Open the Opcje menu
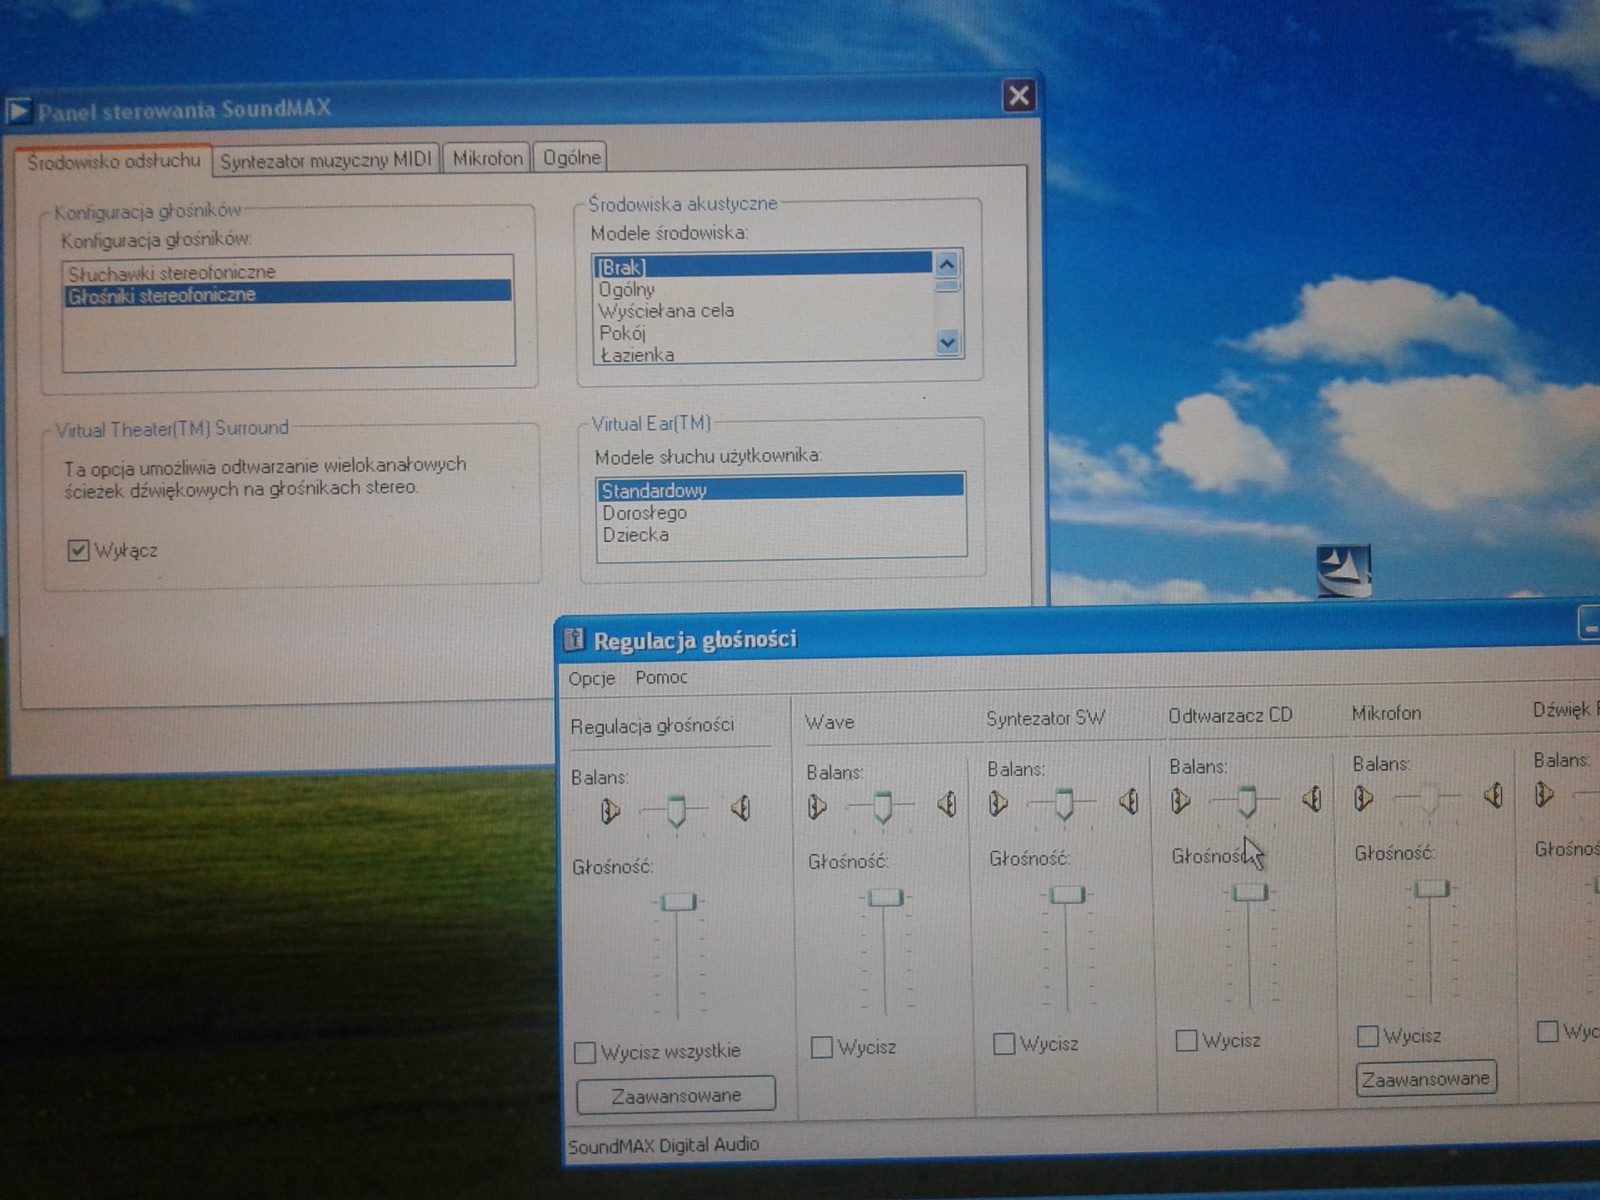 click(x=592, y=678)
